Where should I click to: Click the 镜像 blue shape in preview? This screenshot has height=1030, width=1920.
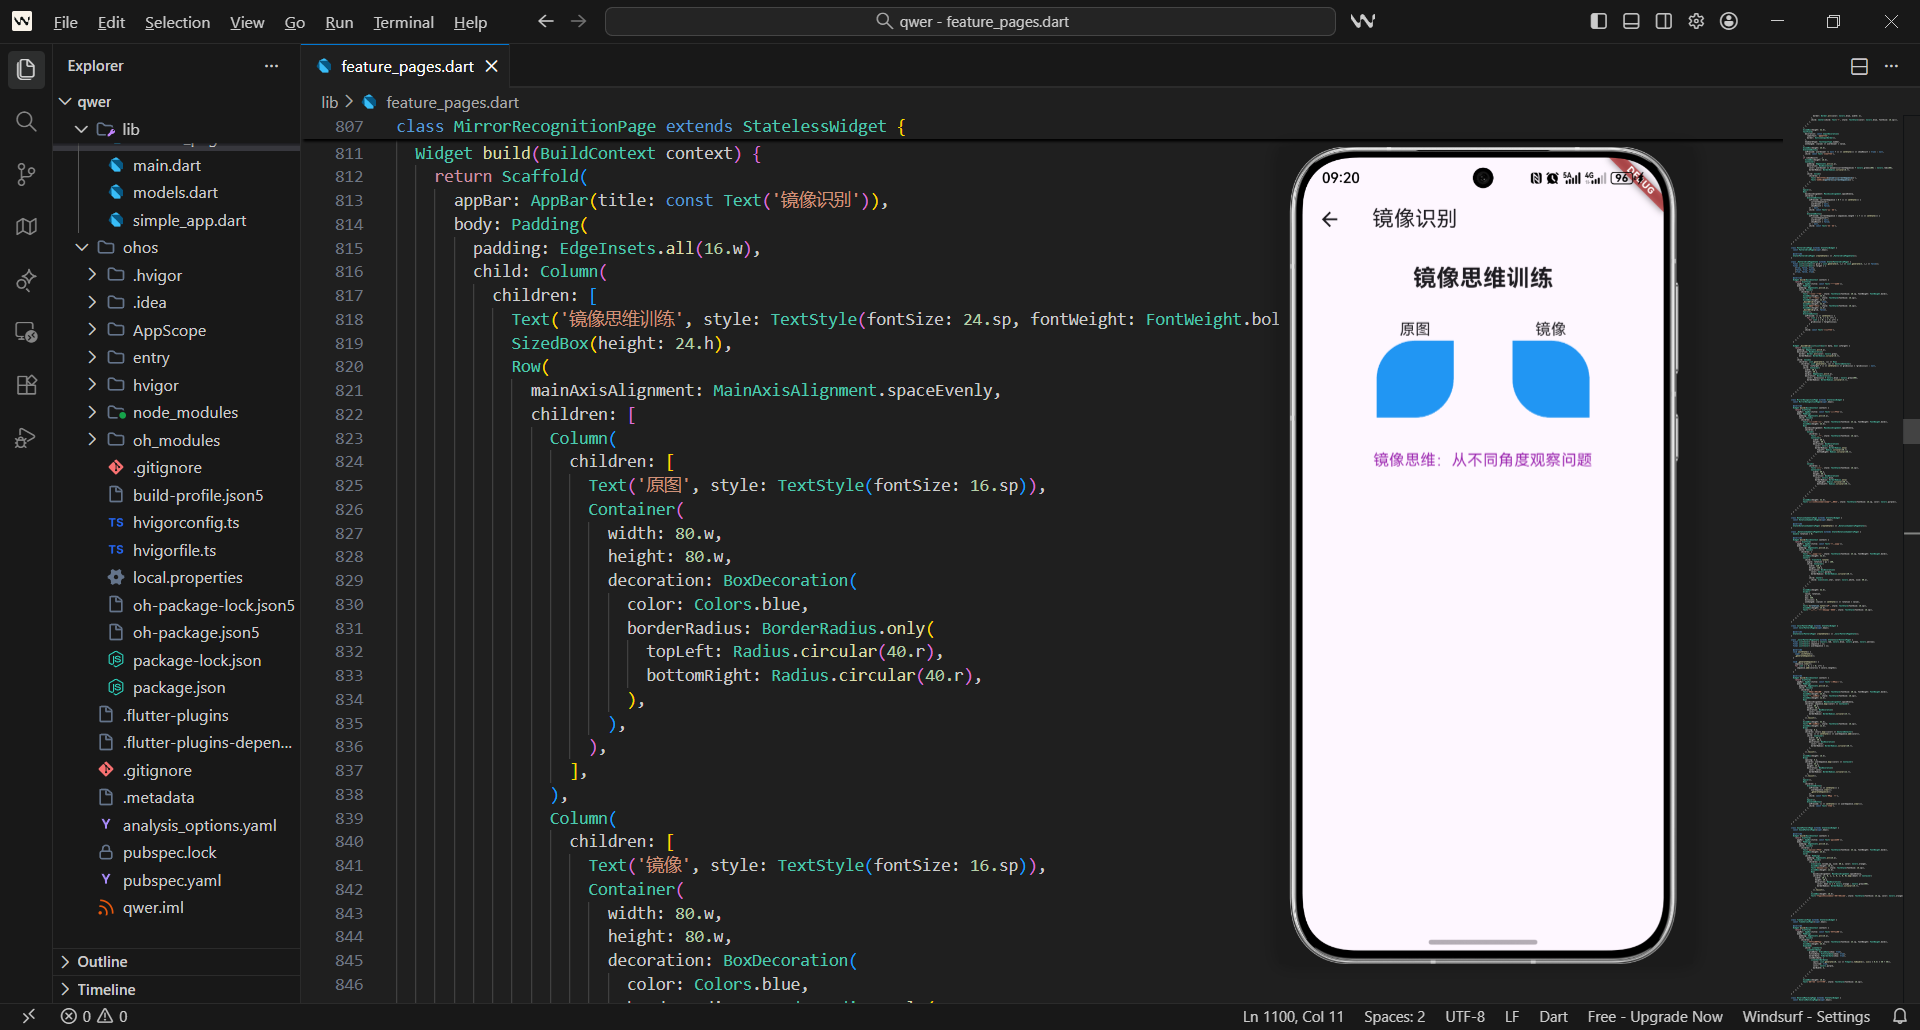1550,379
